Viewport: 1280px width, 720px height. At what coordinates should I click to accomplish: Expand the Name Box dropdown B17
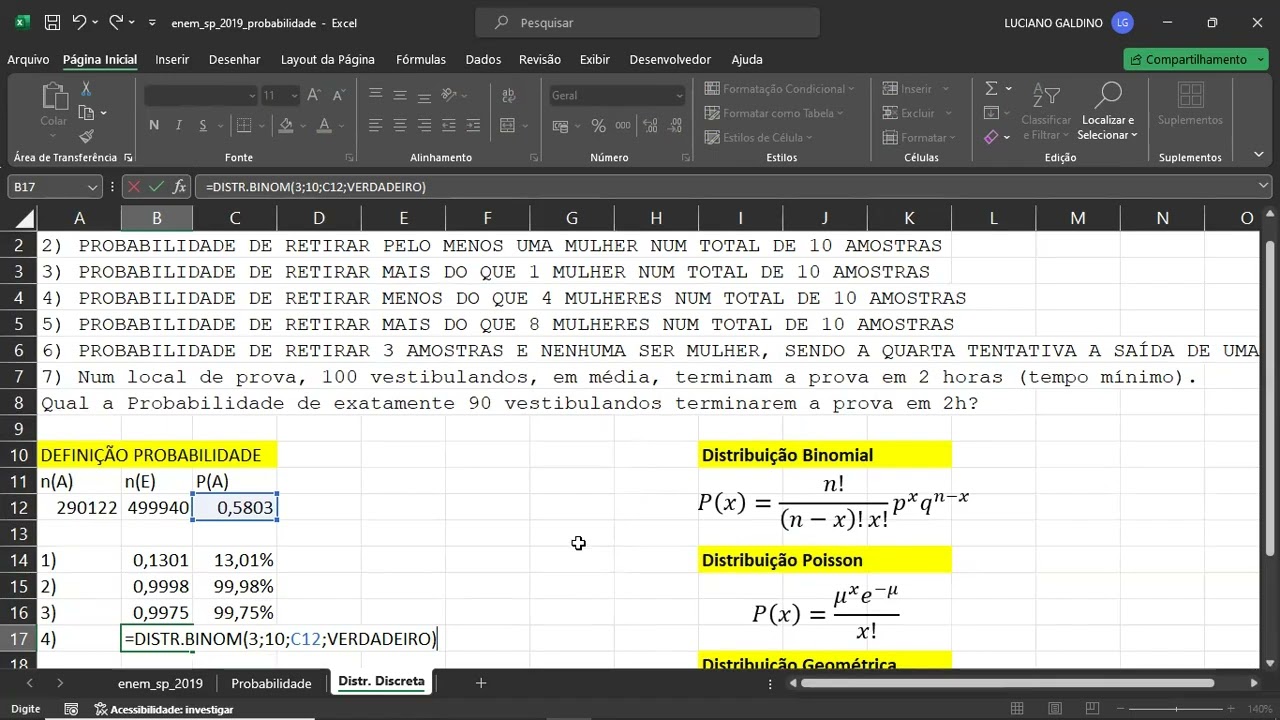(x=92, y=187)
